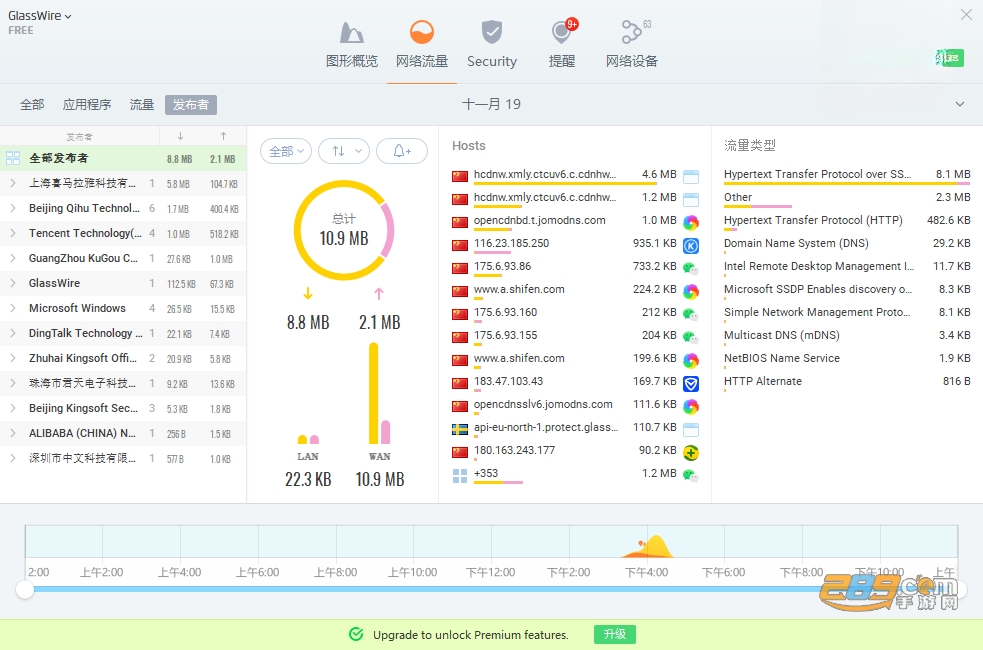Click the China flag beside 175.6.93.86
Screen dimensions: 983x650
click(x=460, y=268)
